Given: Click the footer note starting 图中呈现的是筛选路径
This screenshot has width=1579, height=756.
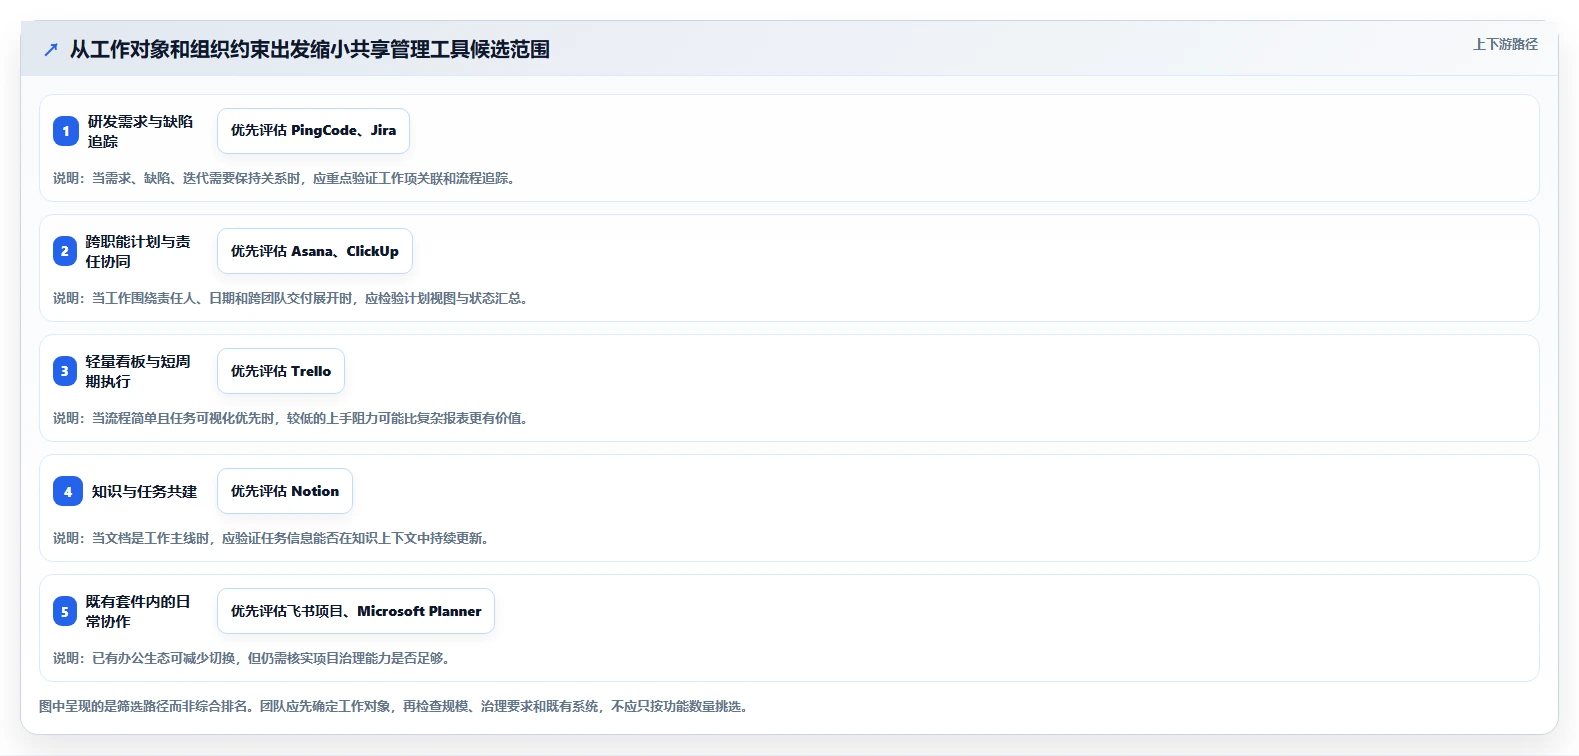Looking at the screenshot, I should pos(394,706).
